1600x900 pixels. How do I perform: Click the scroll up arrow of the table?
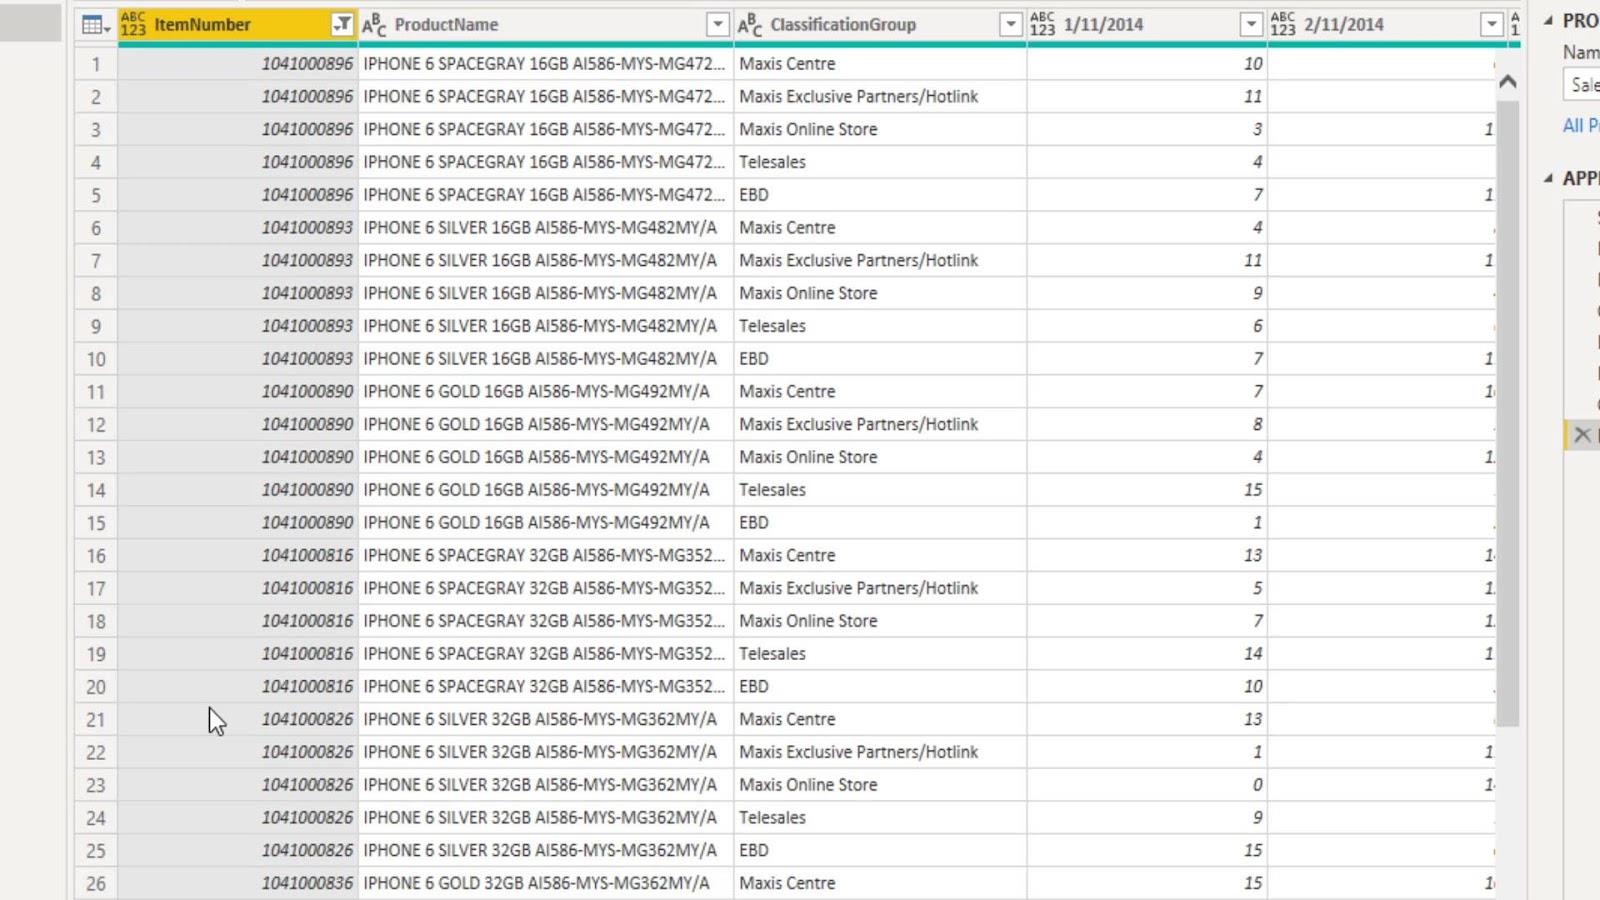point(1508,82)
